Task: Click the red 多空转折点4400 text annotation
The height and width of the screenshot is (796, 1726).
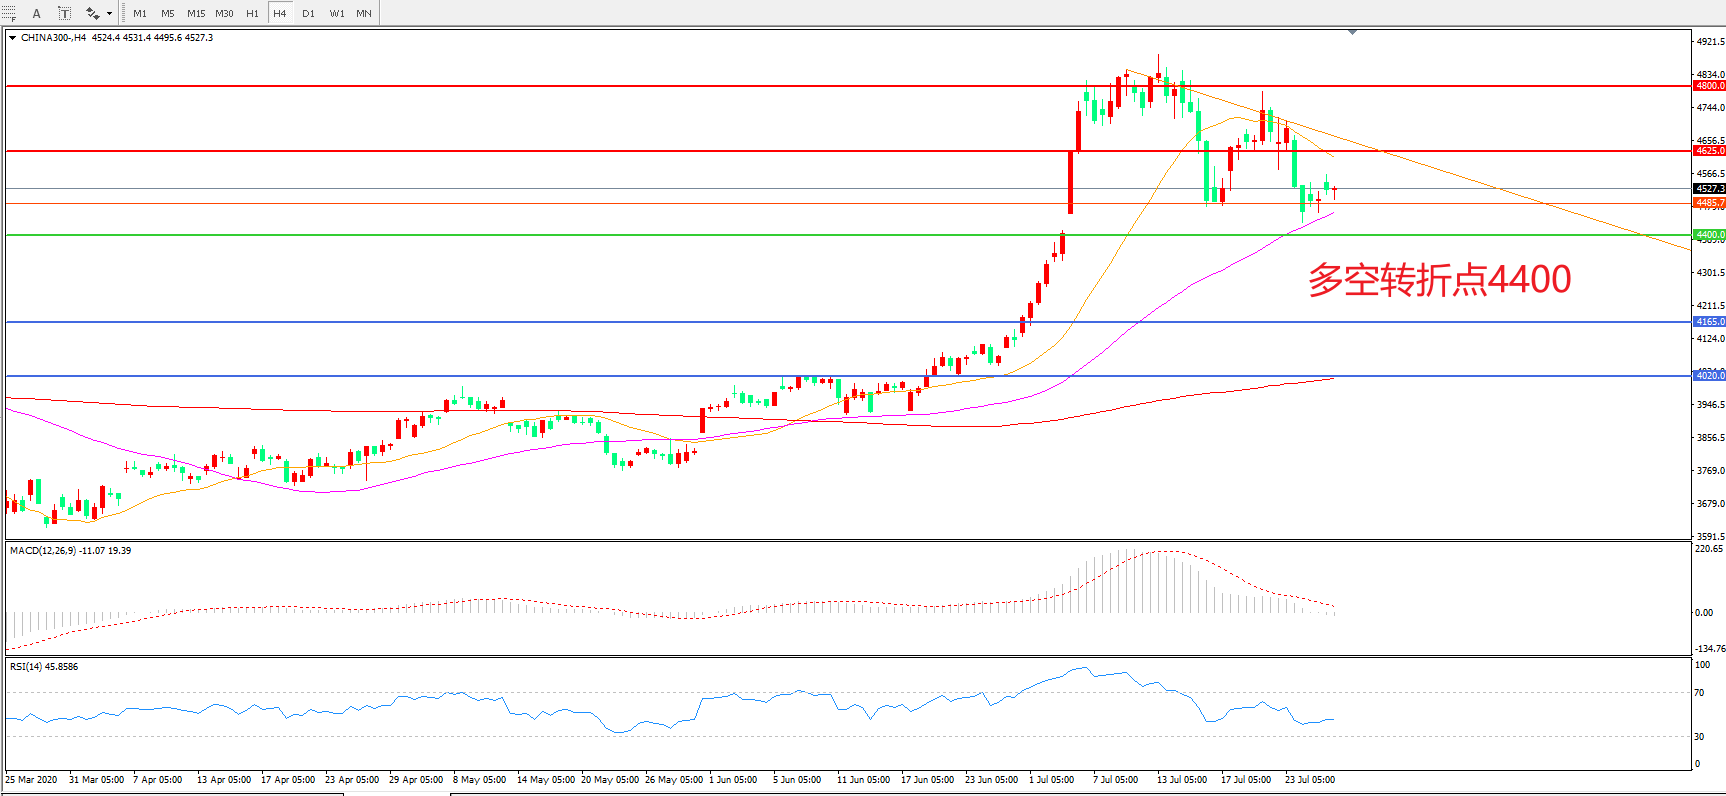Action: [1439, 280]
